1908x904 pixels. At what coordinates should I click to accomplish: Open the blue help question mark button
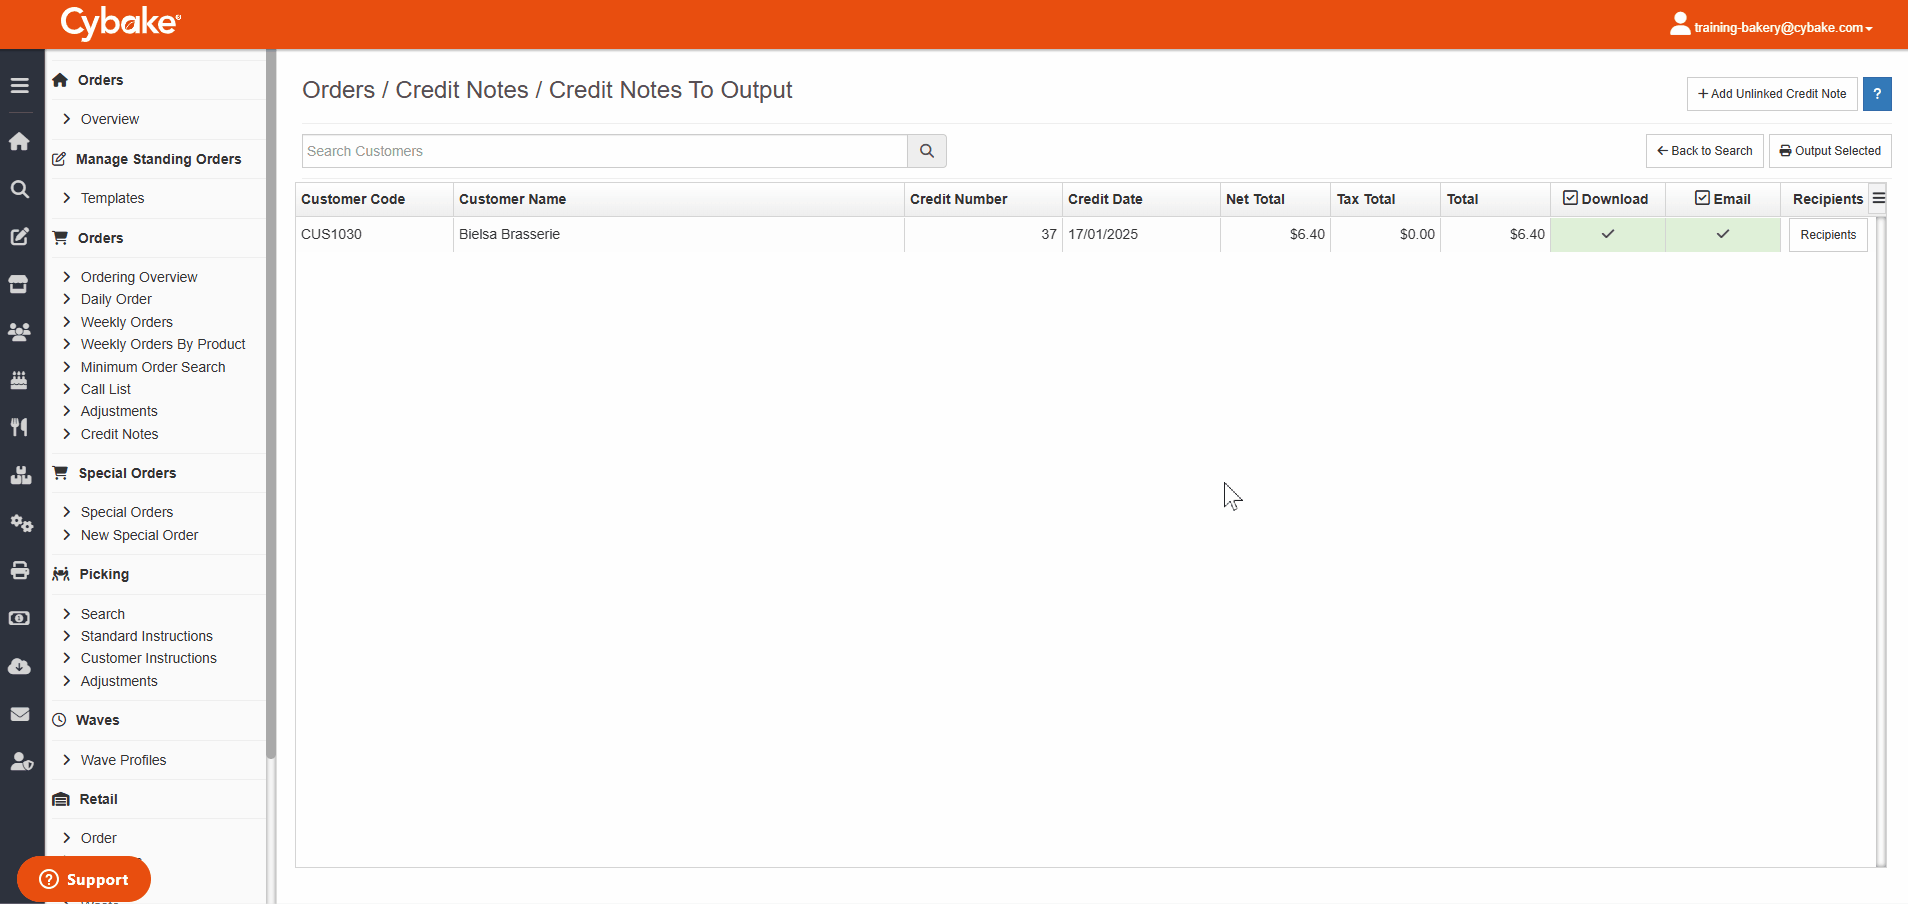click(x=1877, y=94)
